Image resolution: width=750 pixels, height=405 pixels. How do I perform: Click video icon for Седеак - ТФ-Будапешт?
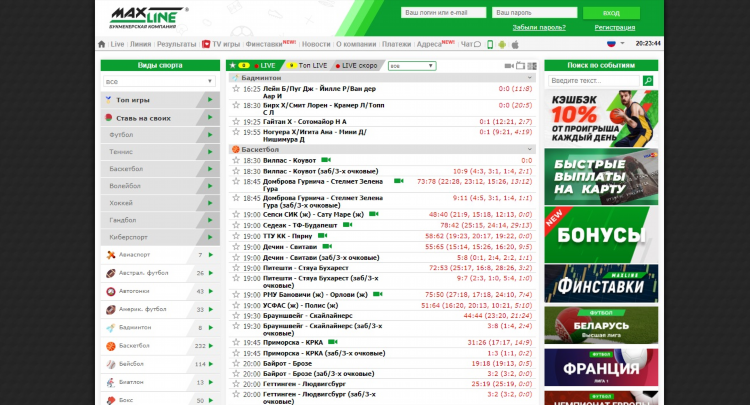click(347, 225)
